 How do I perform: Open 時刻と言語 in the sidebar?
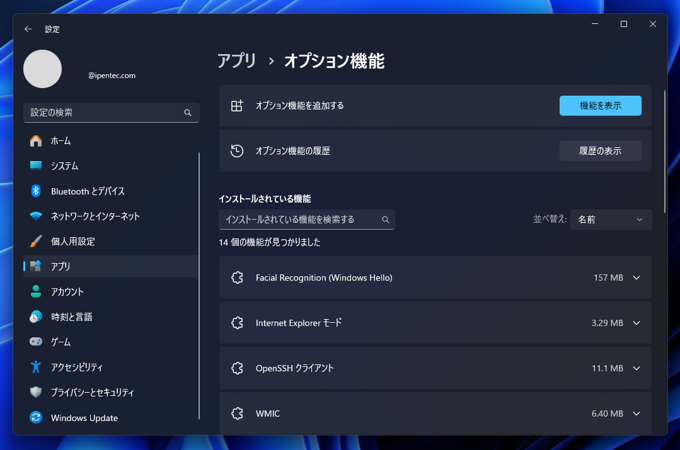click(111, 317)
